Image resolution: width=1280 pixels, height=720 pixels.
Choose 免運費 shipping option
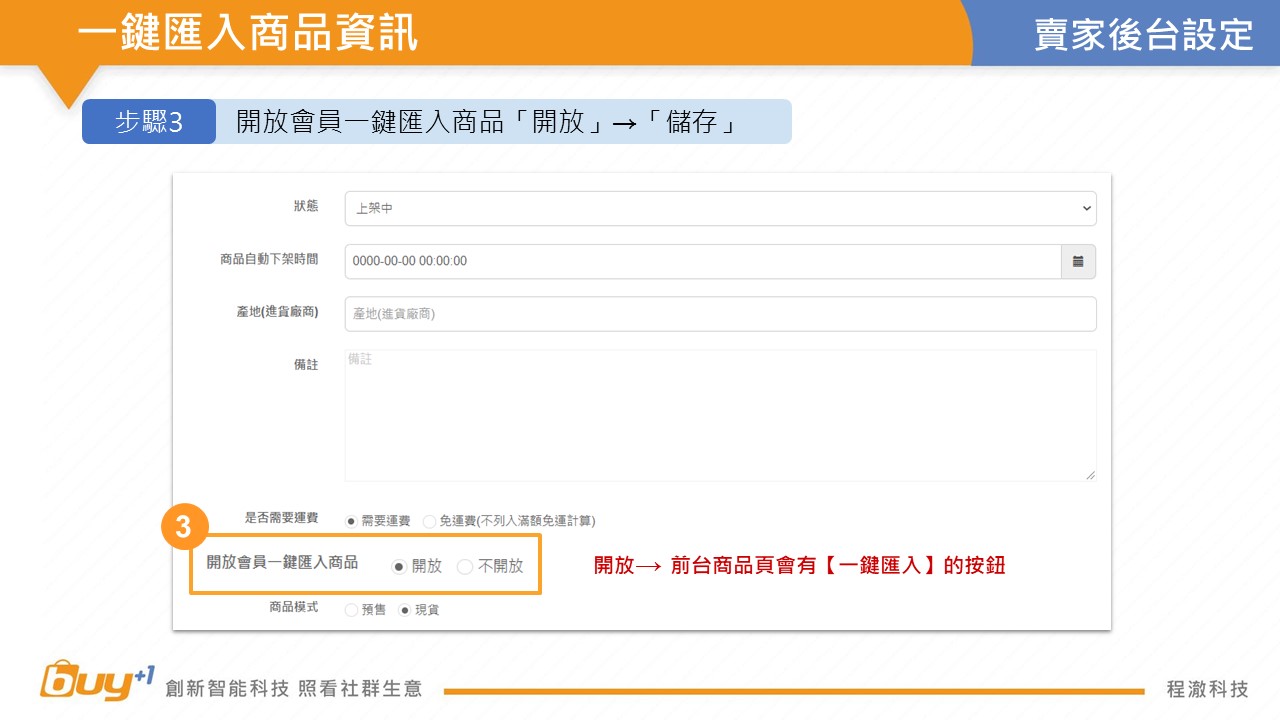click(x=430, y=521)
